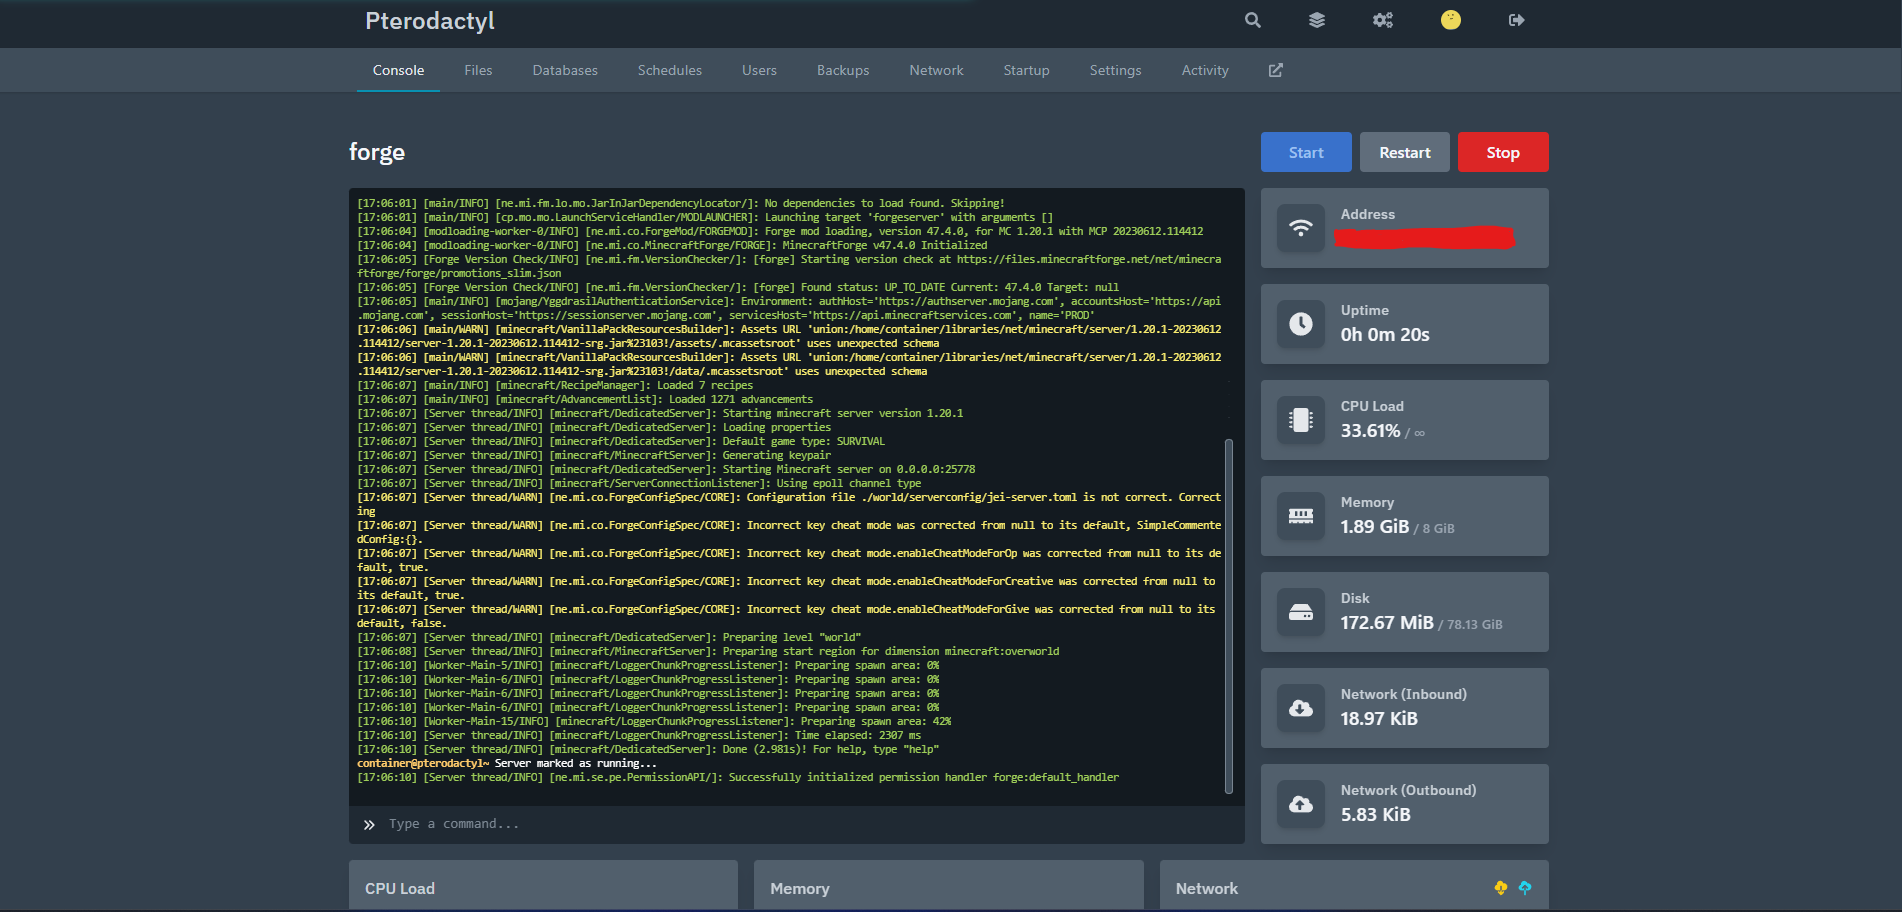Click the console scrollbar
Image resolution: width=1902 pixels, height=912 pixels.
1229,615
